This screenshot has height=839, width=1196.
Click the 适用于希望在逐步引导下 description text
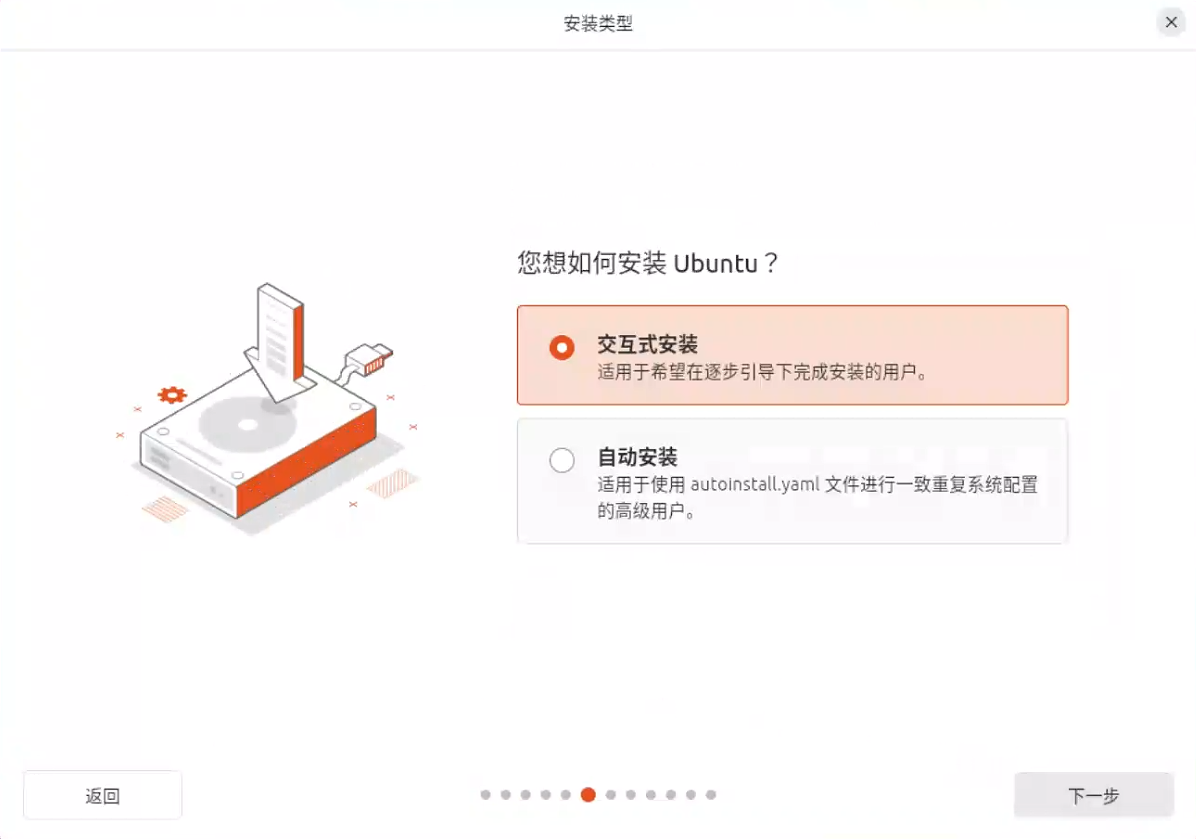(762, 372)
